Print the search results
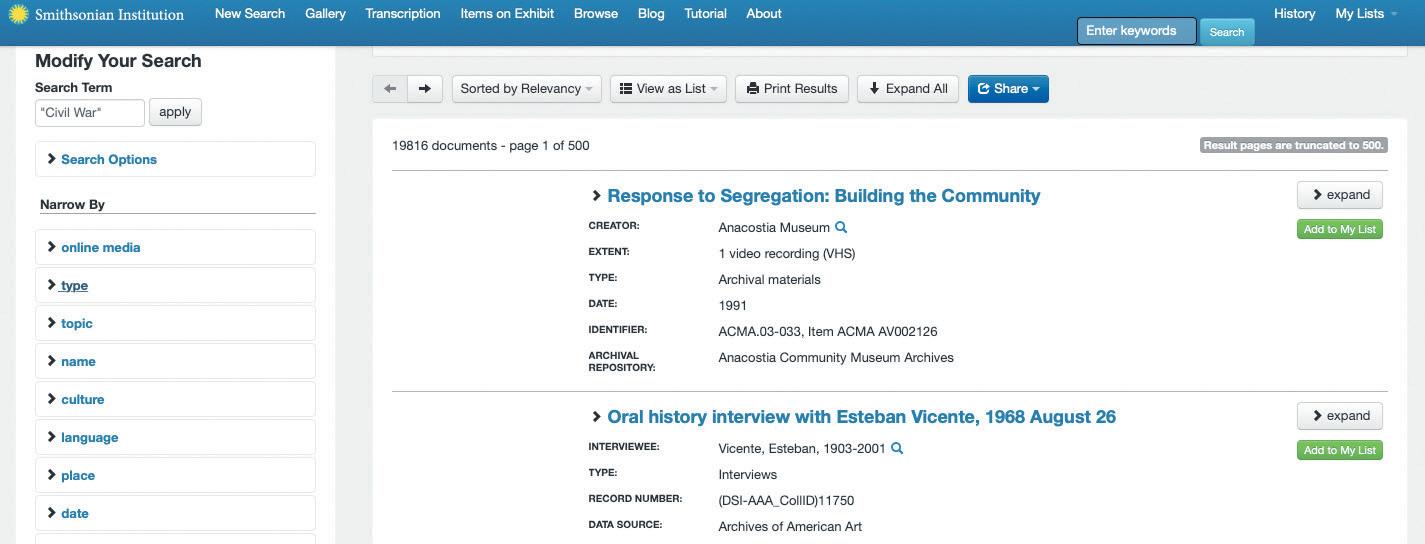Screen dimensions: 1425x544 point(792,89)
